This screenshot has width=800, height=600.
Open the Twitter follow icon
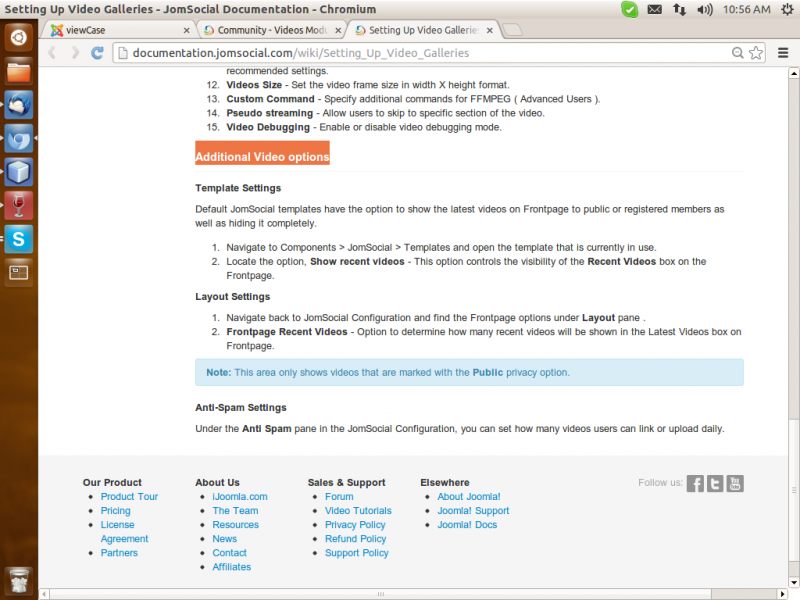(715, 483)
